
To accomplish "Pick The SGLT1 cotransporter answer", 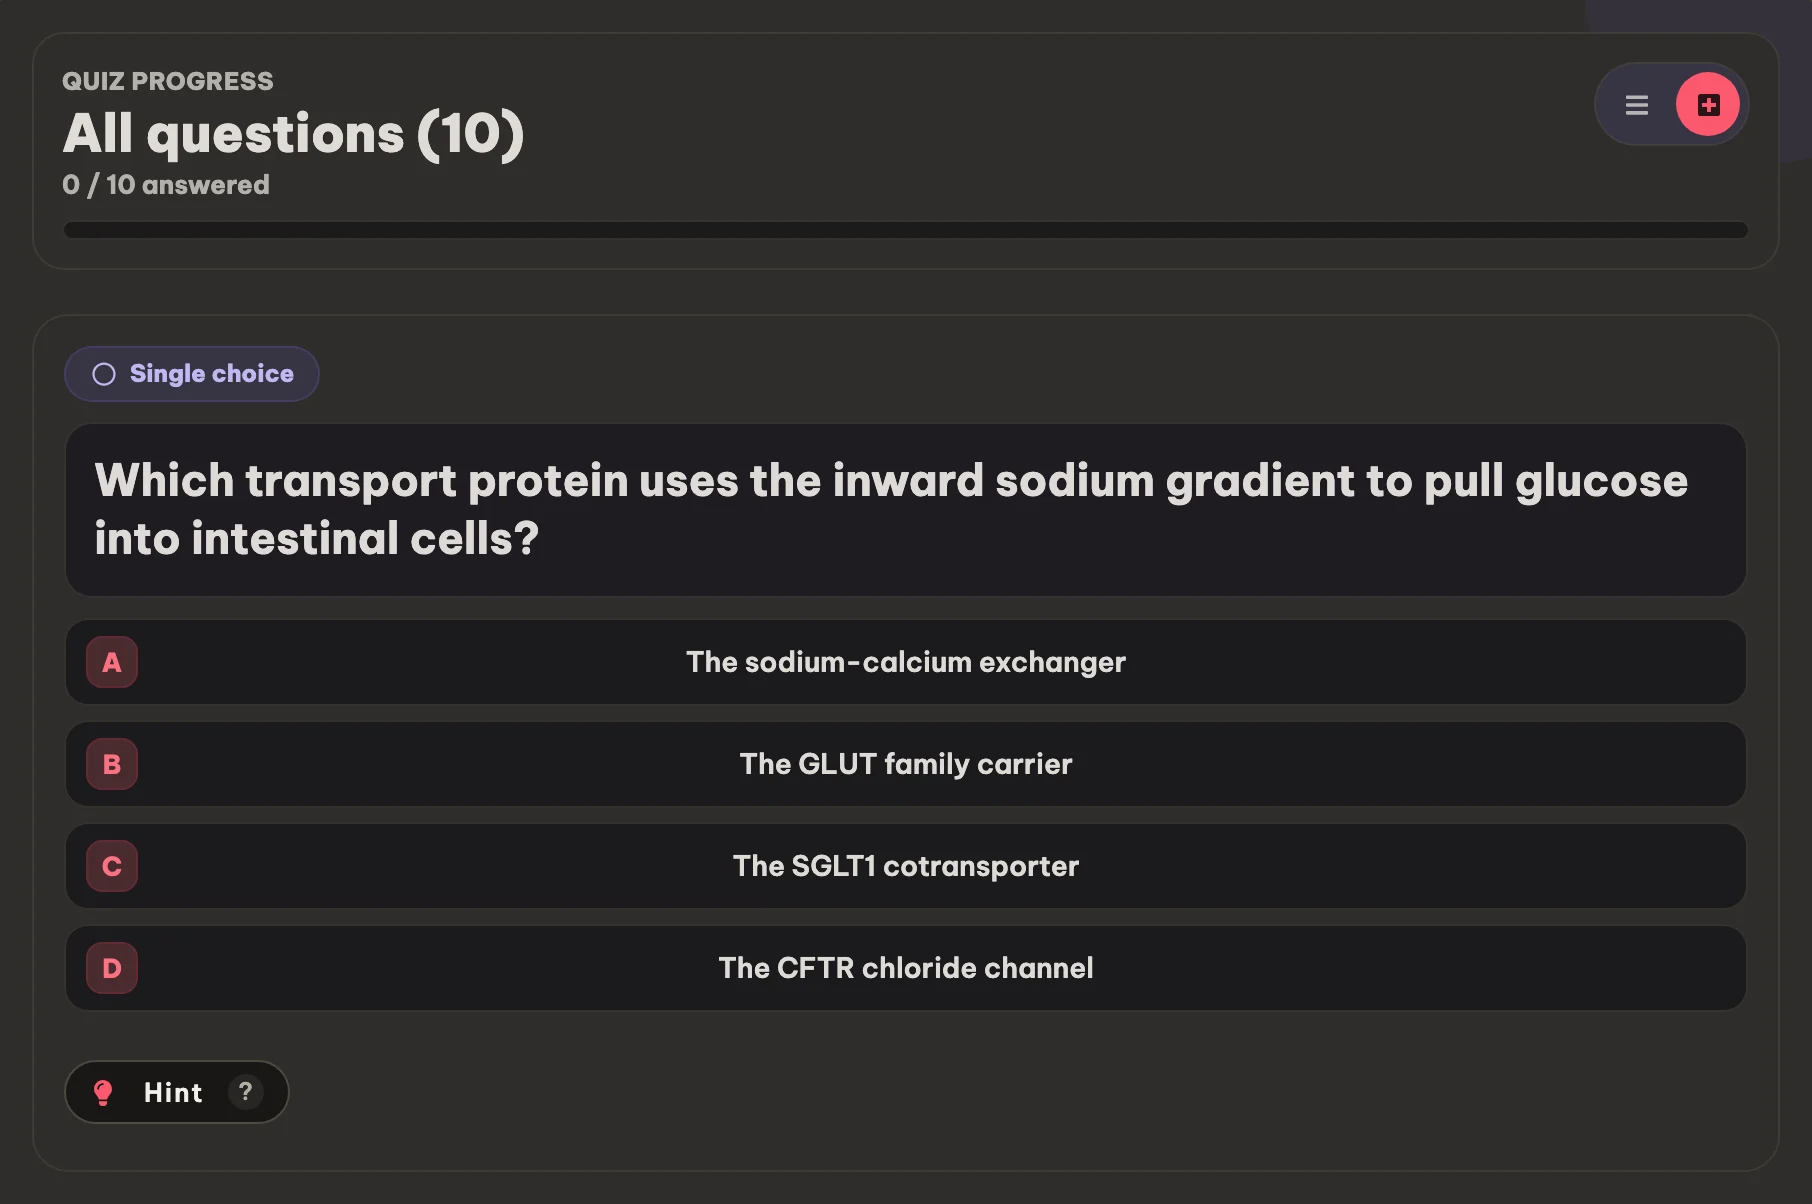I will (906, 866).
